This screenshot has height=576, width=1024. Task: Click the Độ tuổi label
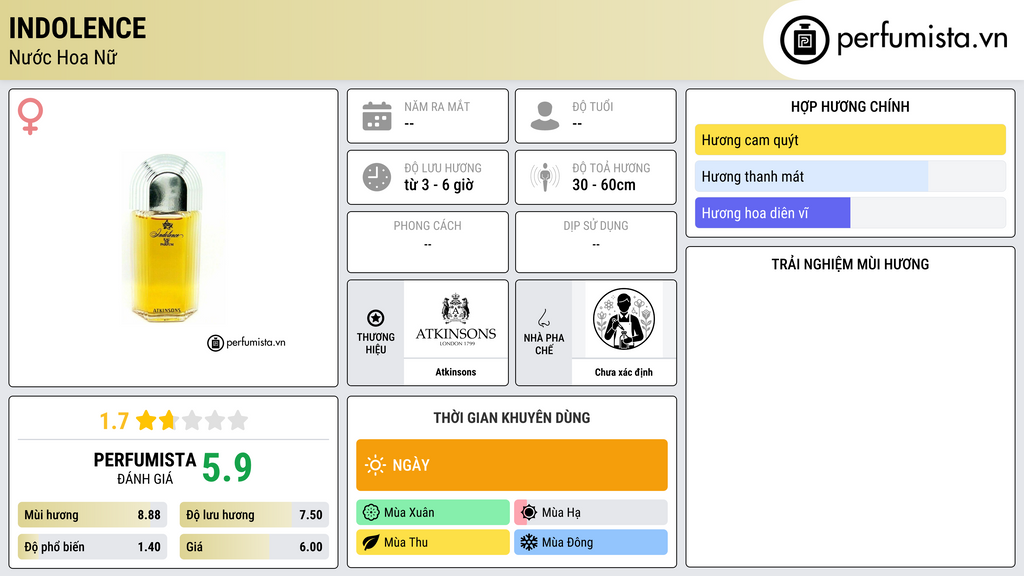[593, 106]
